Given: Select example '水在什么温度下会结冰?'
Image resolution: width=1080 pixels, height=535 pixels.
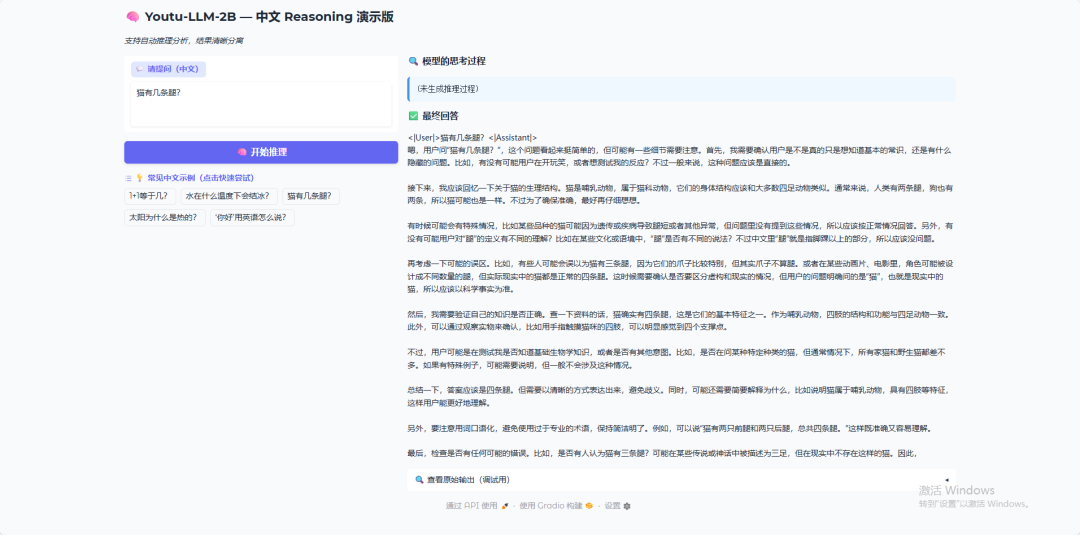Looking at the screenshot, I should tap(229, 196).
